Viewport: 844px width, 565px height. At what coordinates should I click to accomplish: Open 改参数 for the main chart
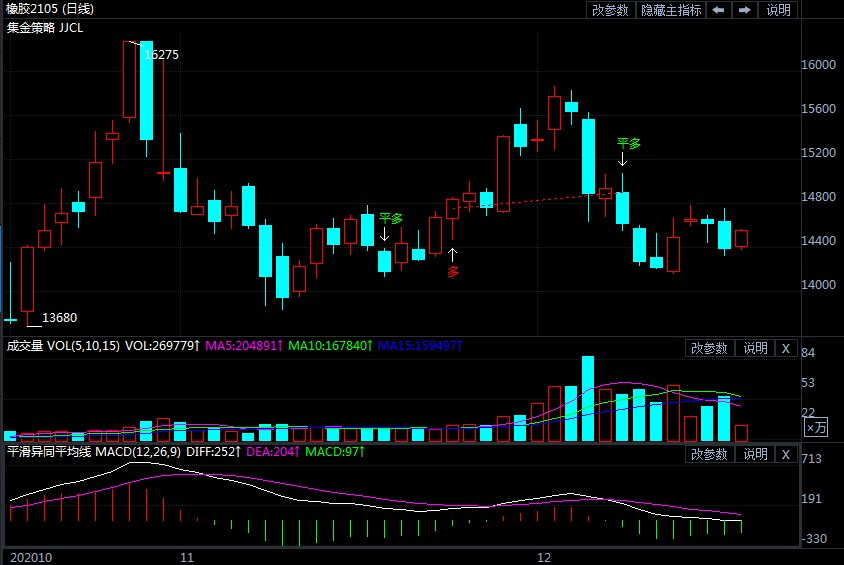(610, 10)
